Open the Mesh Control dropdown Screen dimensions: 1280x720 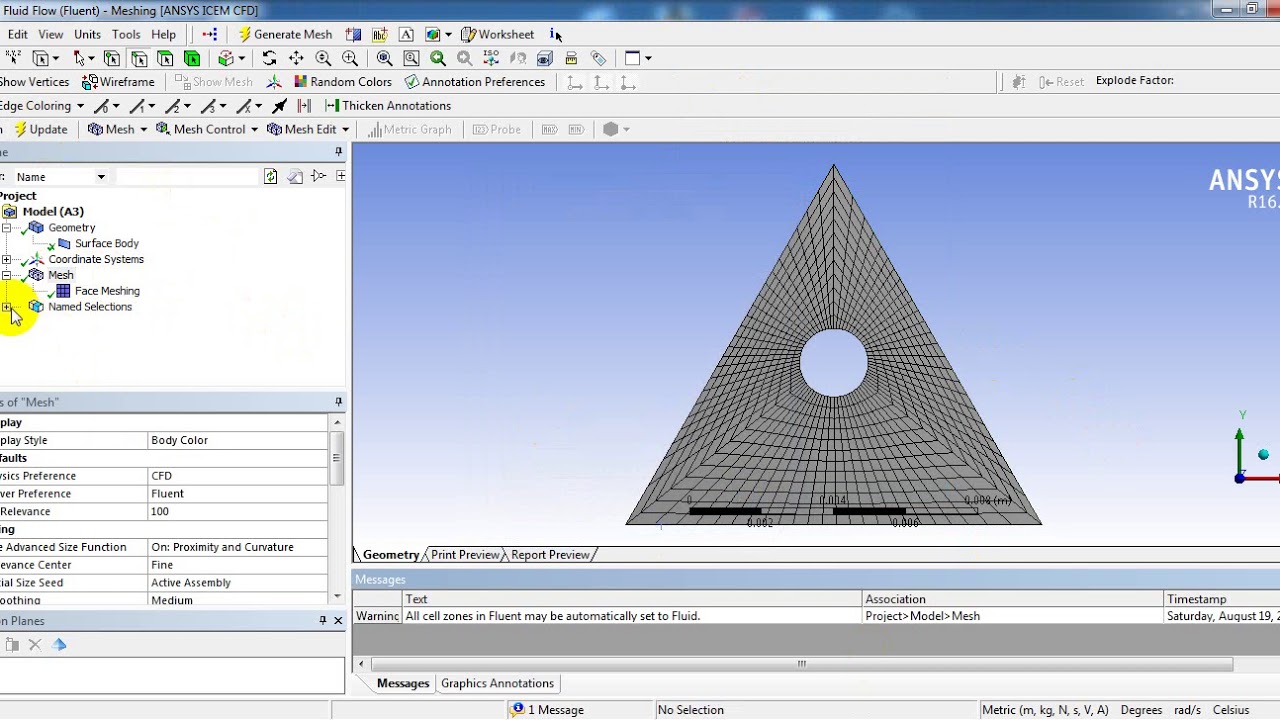point(207,129)
